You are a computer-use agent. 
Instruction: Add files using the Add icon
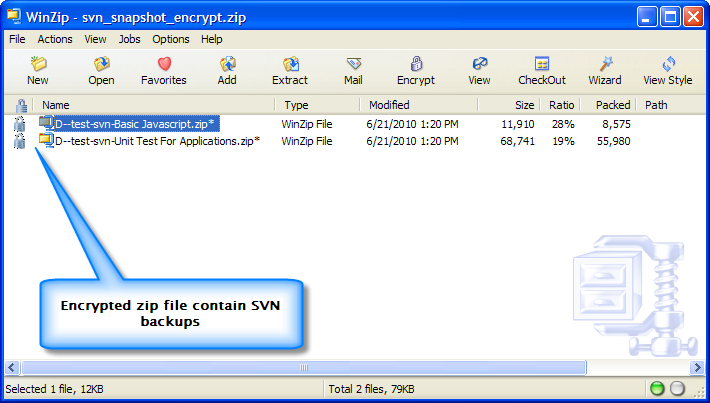227,64
